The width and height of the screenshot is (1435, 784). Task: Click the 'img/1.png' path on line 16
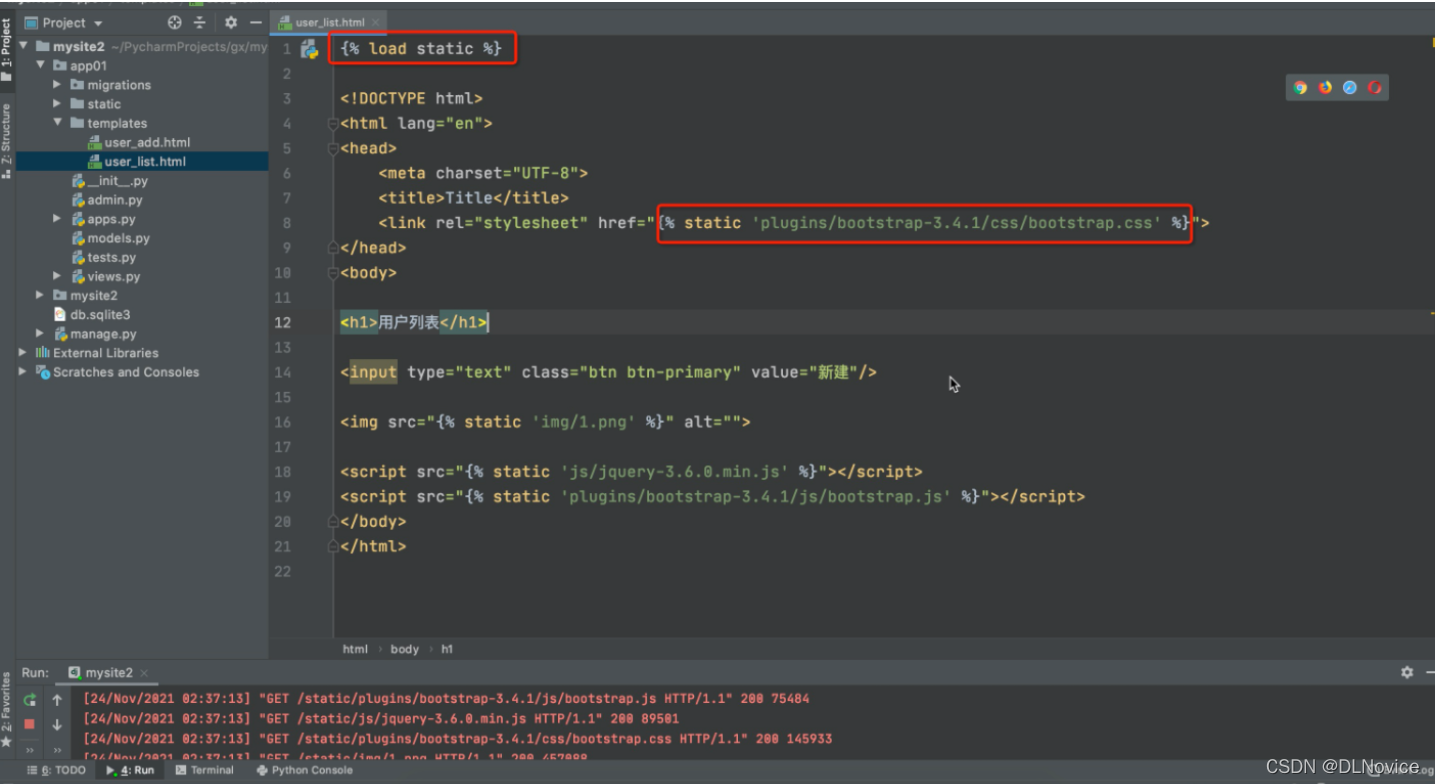coord(587,422)
